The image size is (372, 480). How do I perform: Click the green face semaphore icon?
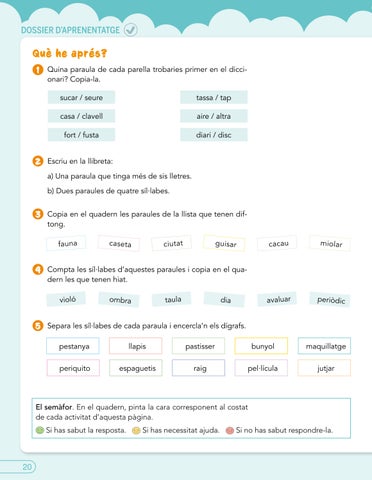coord(40,430)
